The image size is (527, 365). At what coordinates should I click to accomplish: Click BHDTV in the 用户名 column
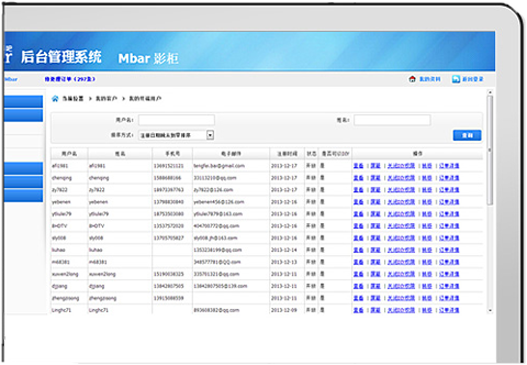[59, 226]
